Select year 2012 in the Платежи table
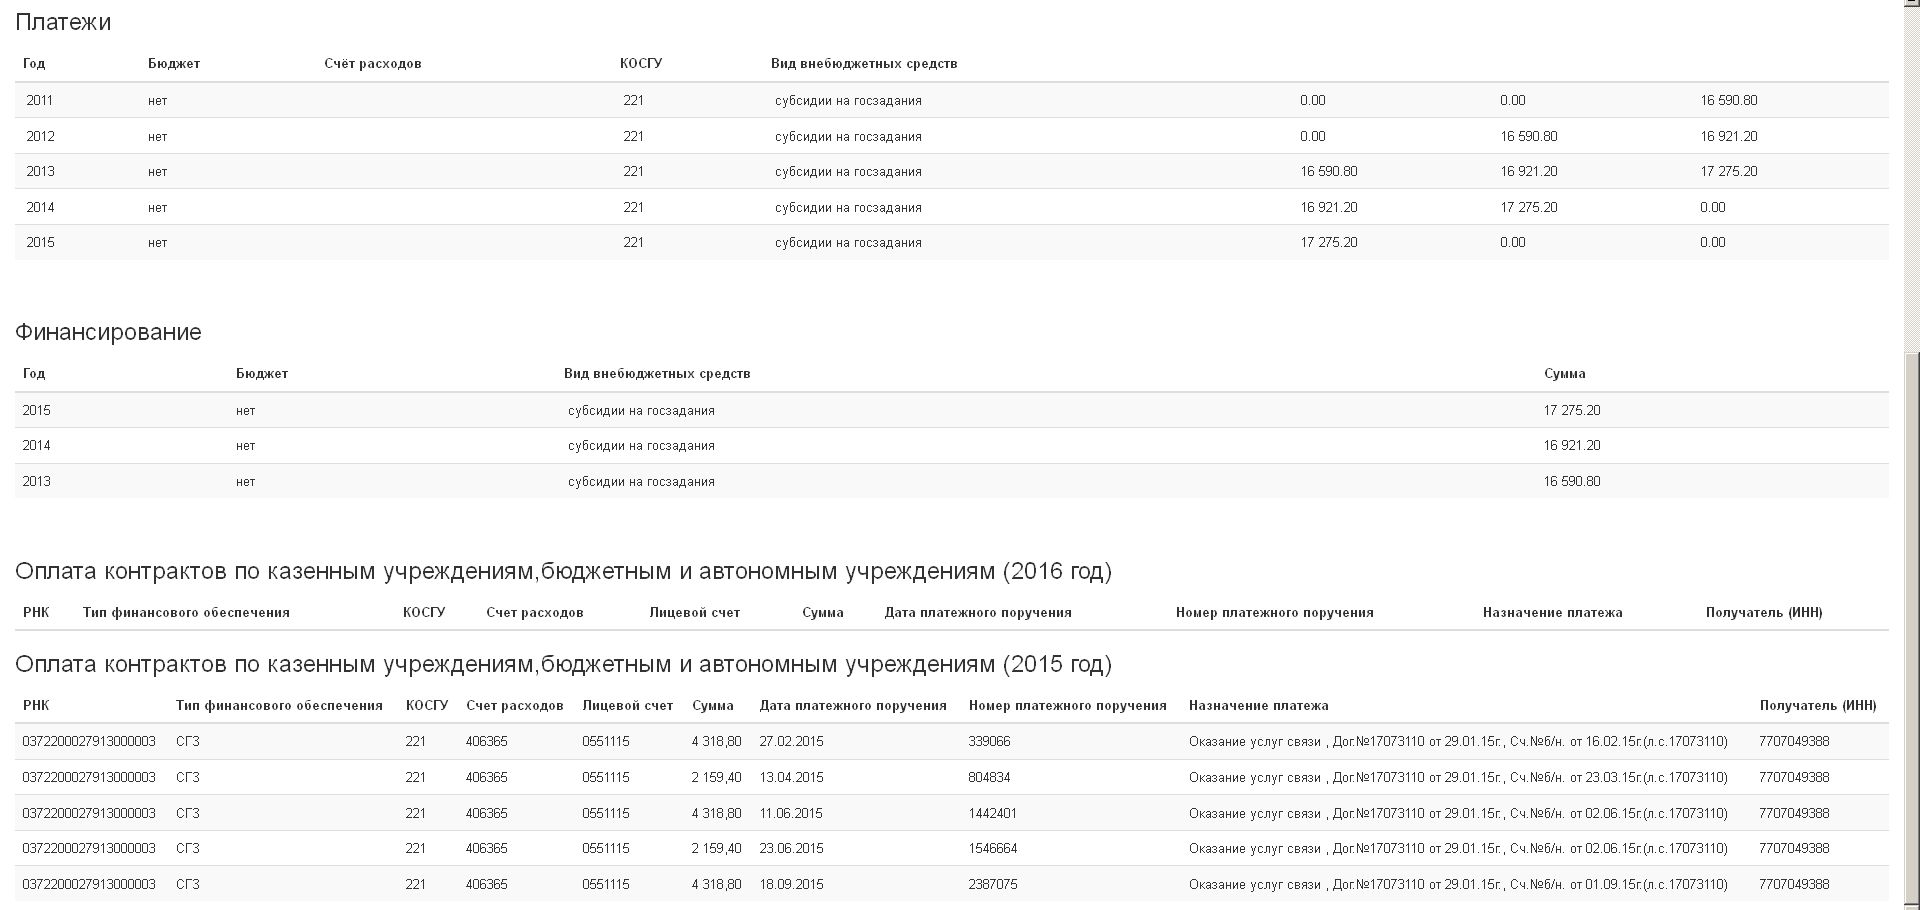Screen dimensions: 1920x910 (40, 136)
